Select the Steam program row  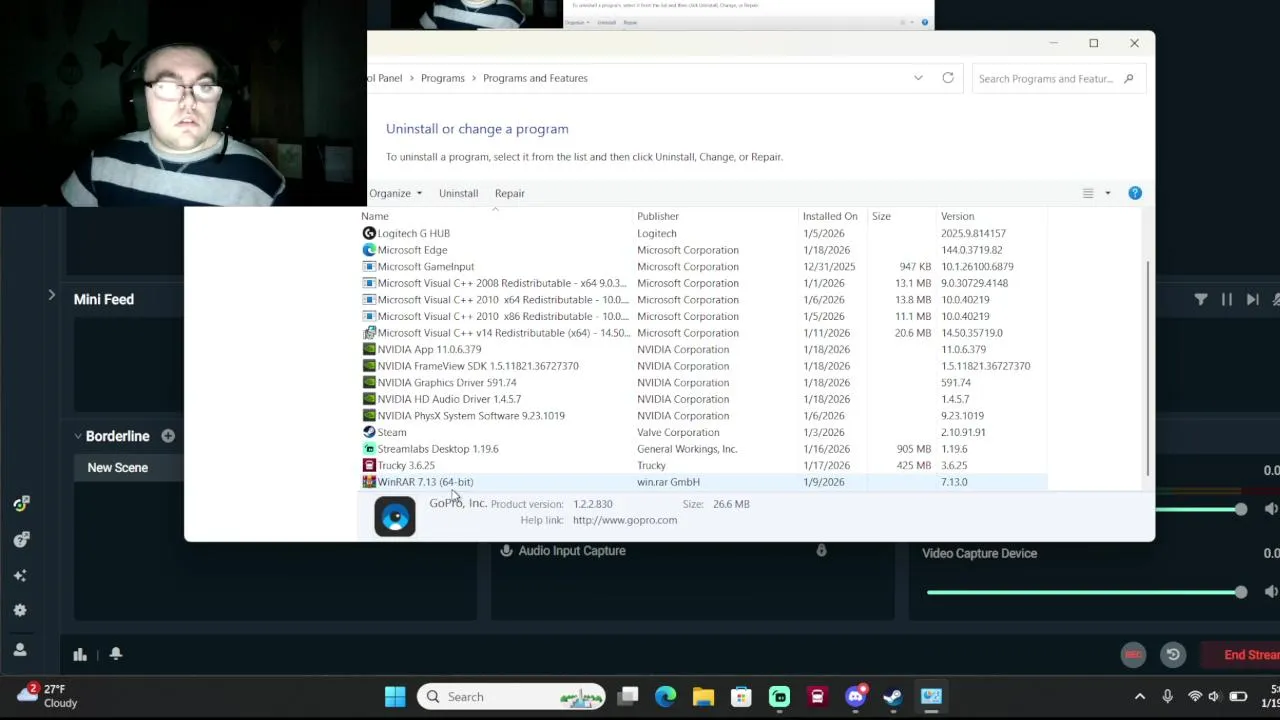click(x=704, y=432)
